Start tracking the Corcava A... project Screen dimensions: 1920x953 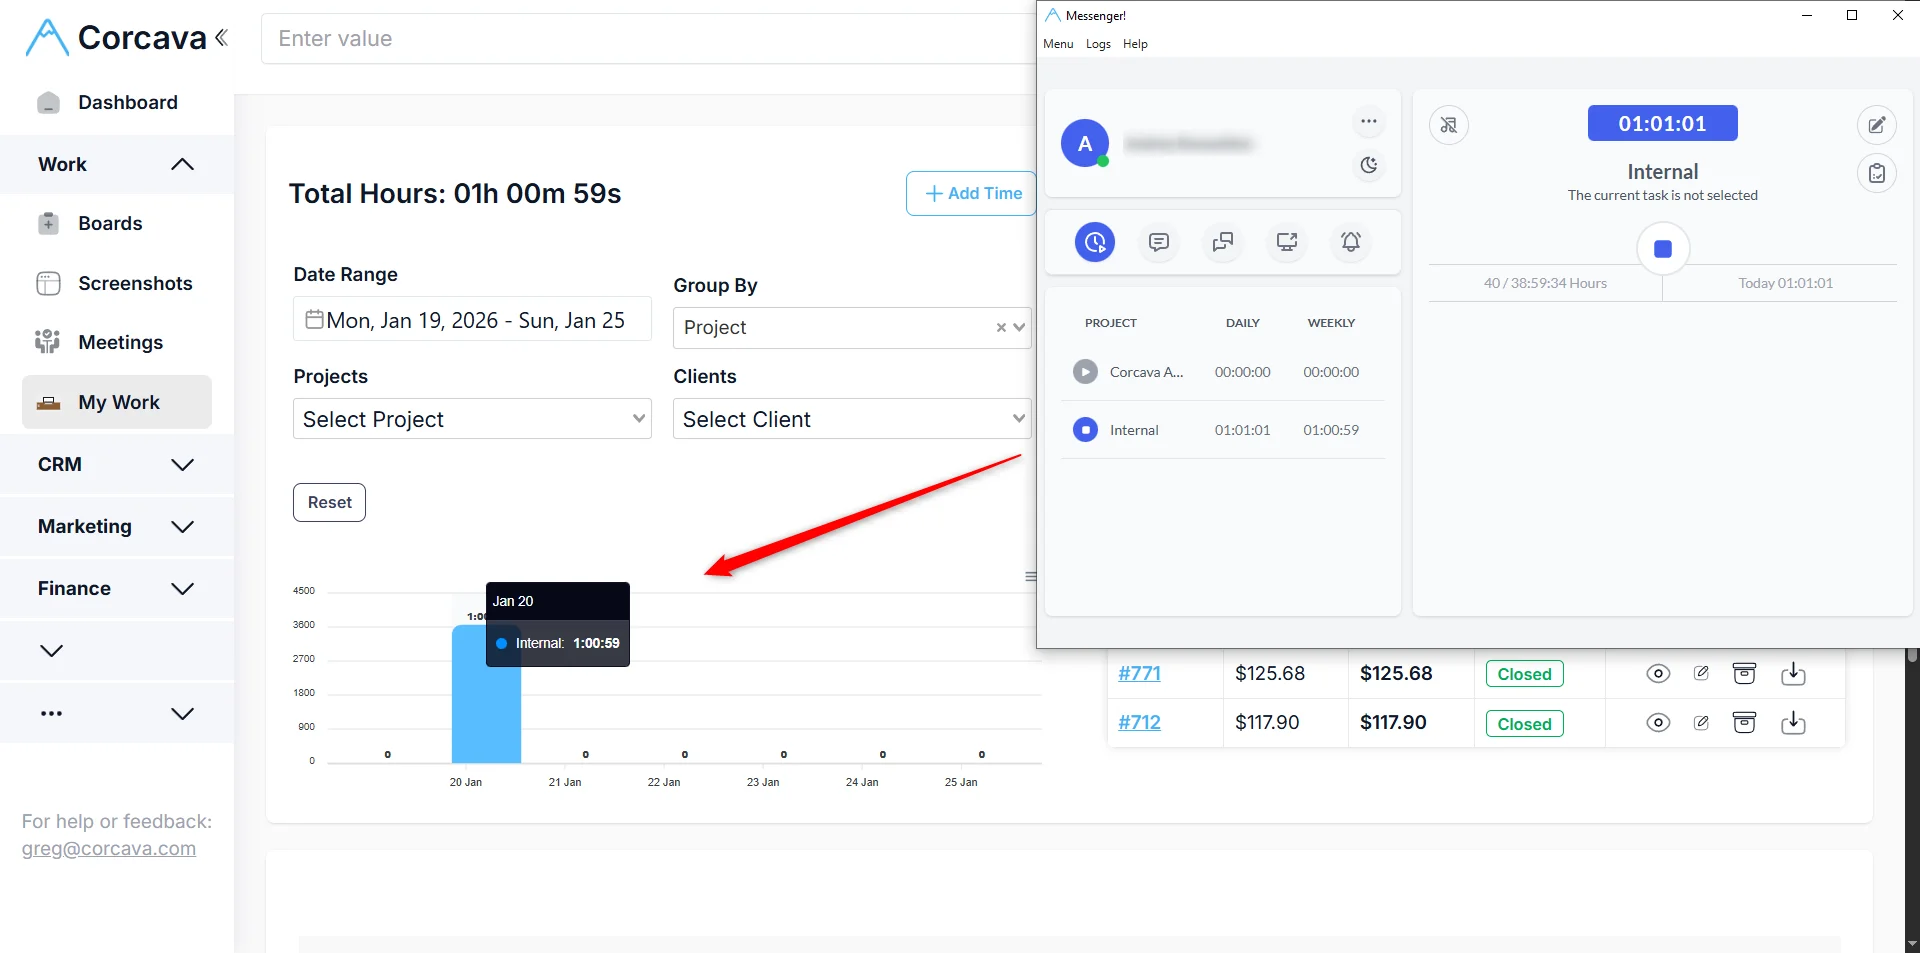[x=1085, y=372]
